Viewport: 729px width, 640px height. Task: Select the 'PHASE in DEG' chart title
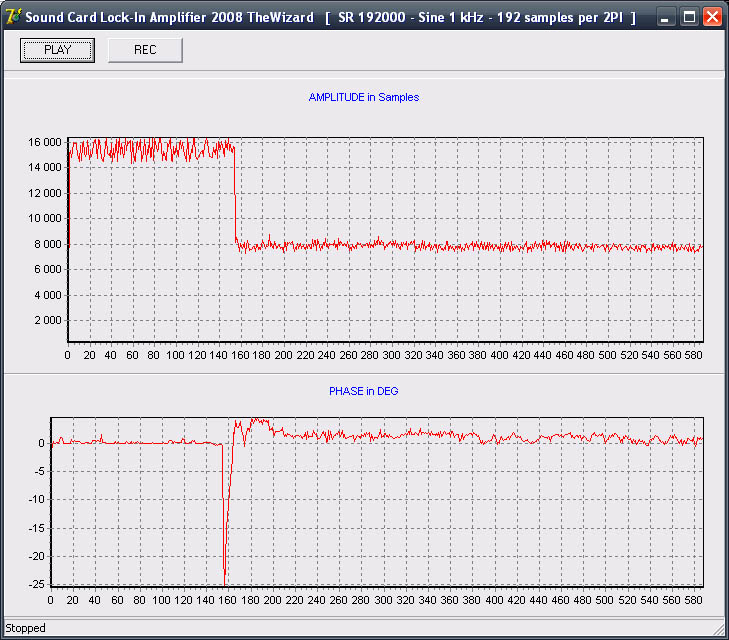coord(363,391)
